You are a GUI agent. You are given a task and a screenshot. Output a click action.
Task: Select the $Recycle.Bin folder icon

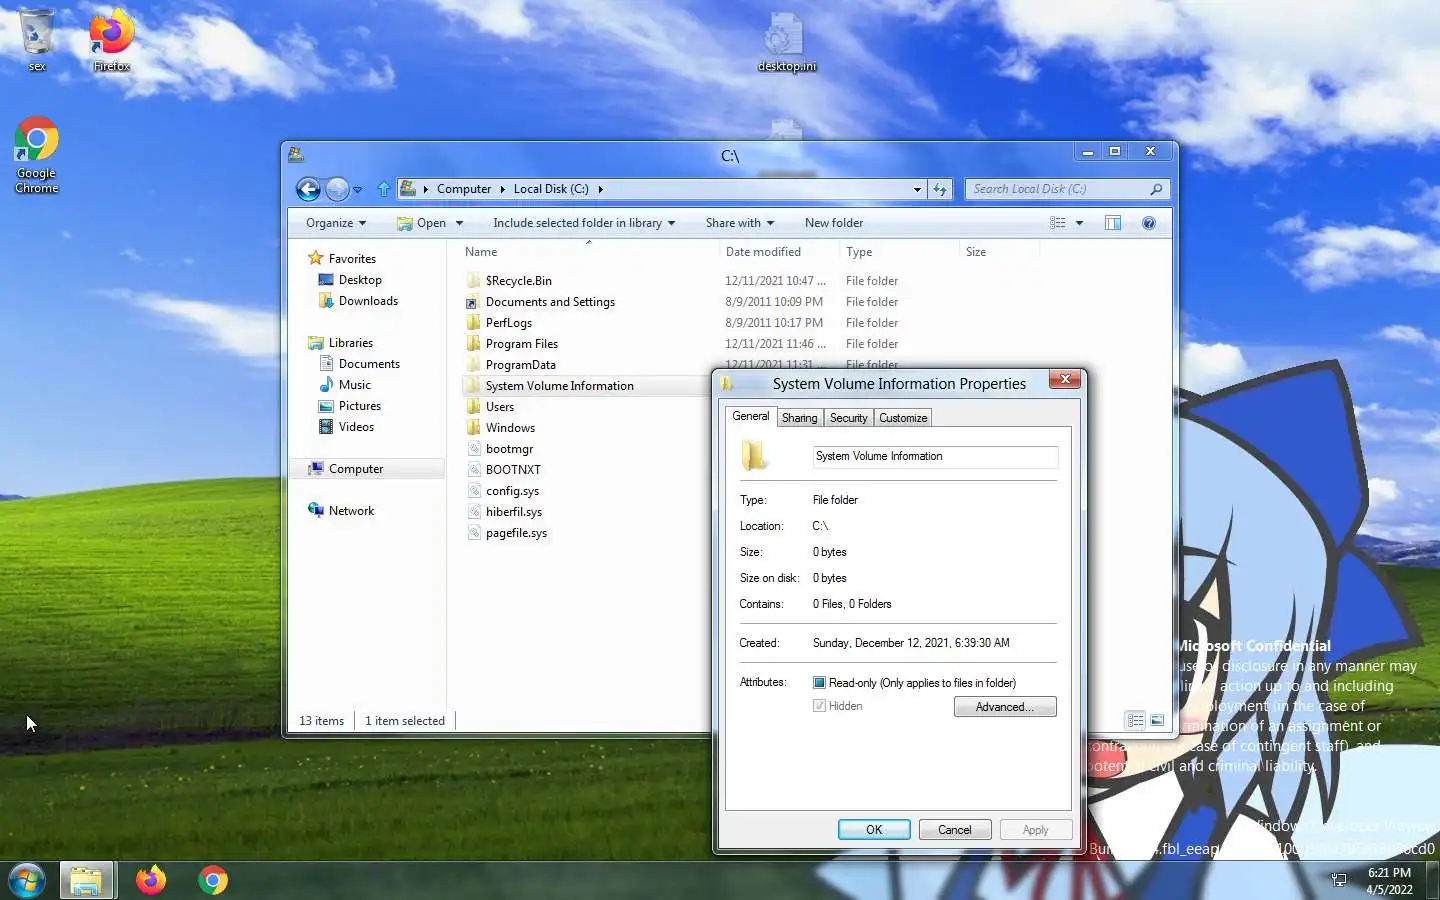474,281
